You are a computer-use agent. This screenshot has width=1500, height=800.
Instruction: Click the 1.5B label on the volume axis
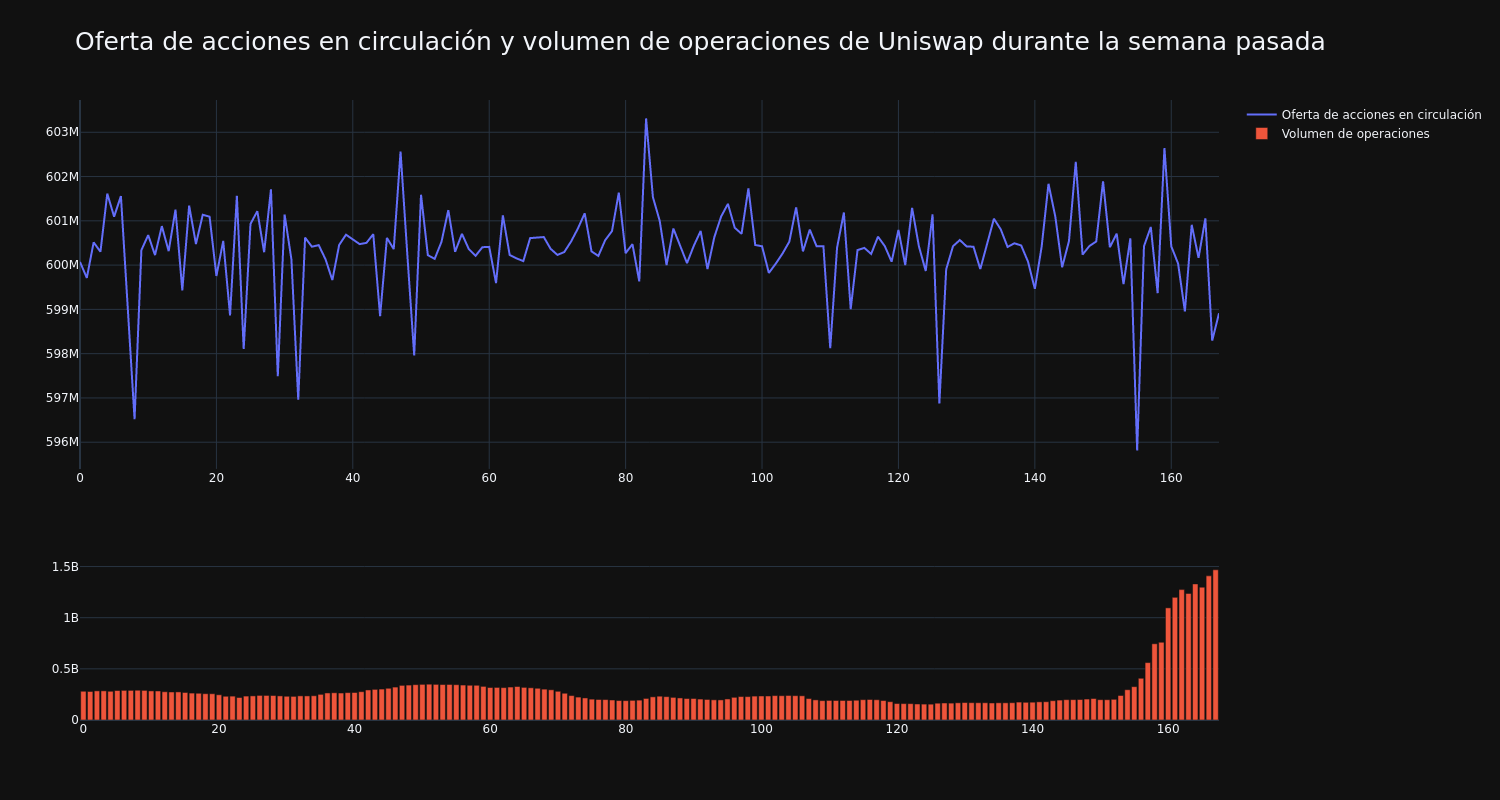pyautogui.click(x=64, y=567)
